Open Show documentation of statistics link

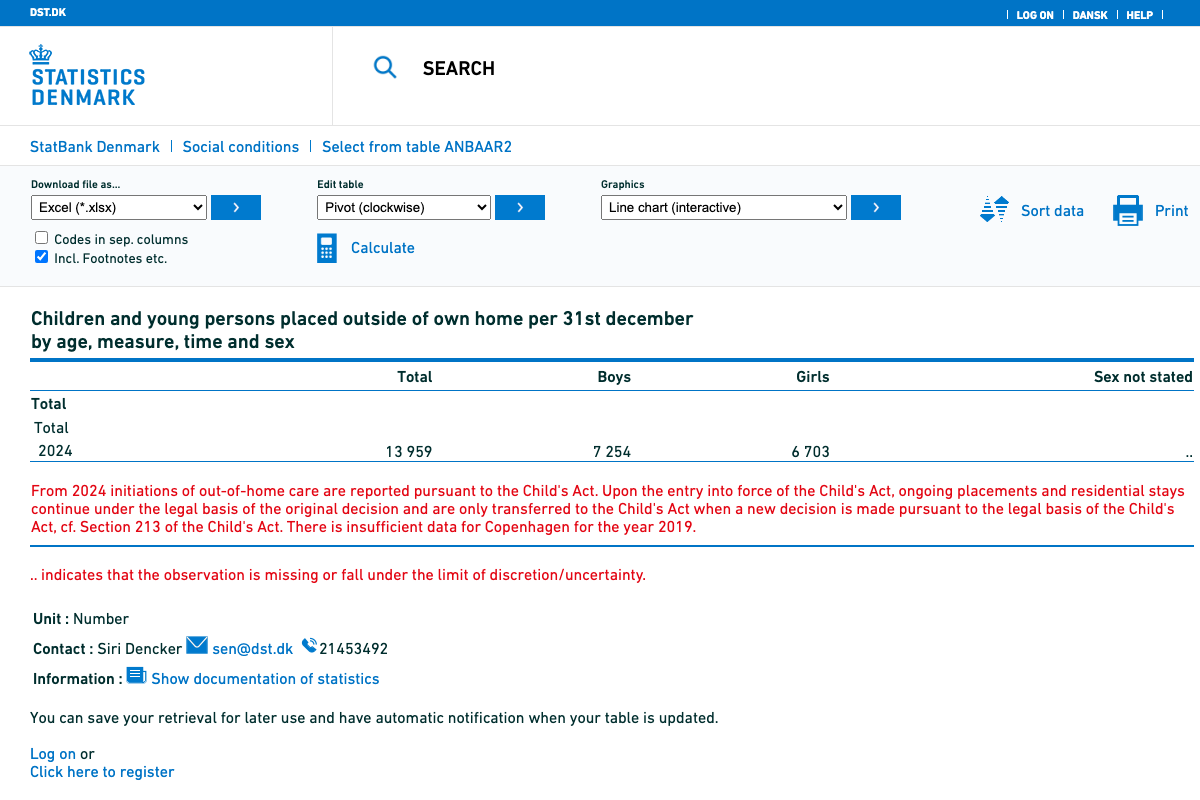click(x=265, y=679)
